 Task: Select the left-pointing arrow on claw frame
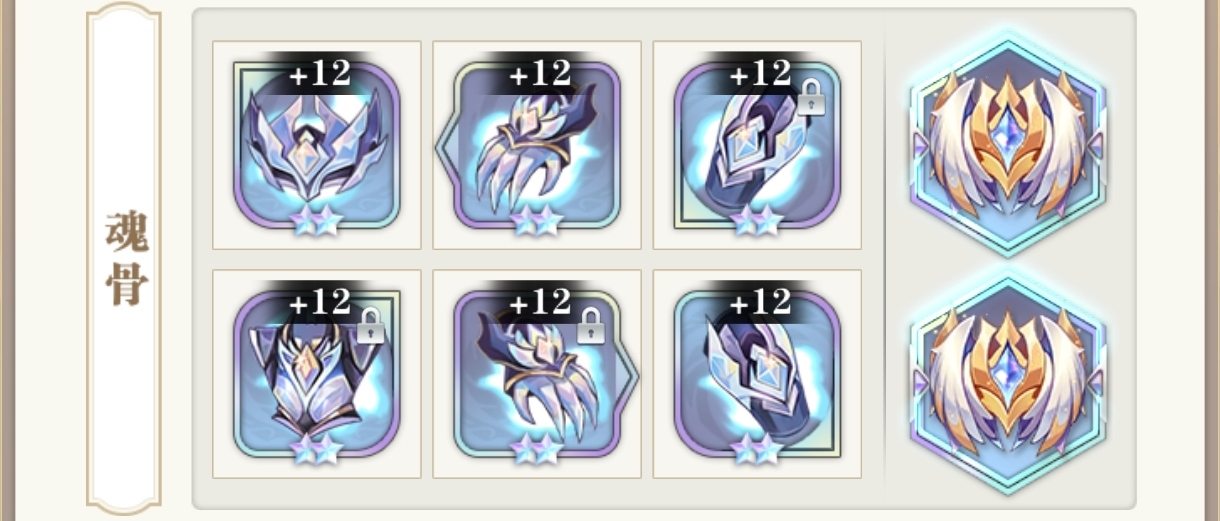coord(446,146)
